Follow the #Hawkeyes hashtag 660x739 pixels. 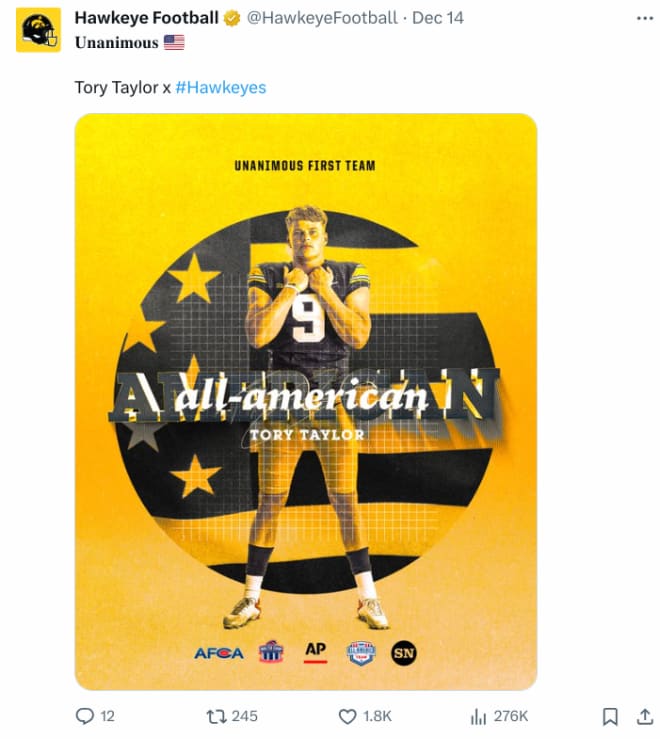pyautogui.click(x=221, y=87)
